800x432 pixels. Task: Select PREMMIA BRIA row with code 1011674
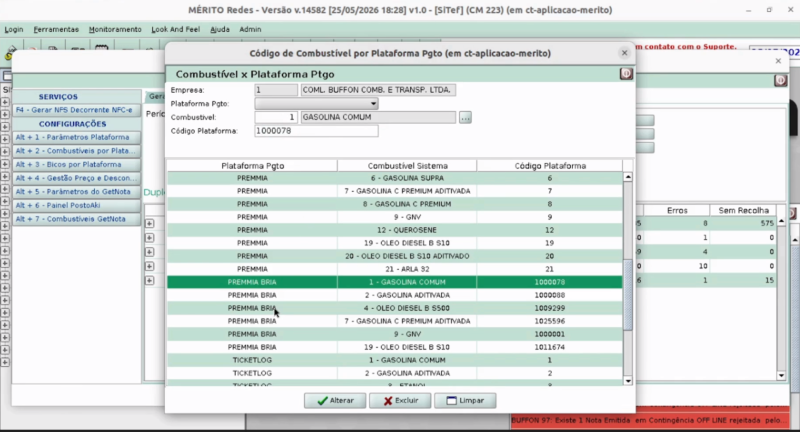pos(394,347)
